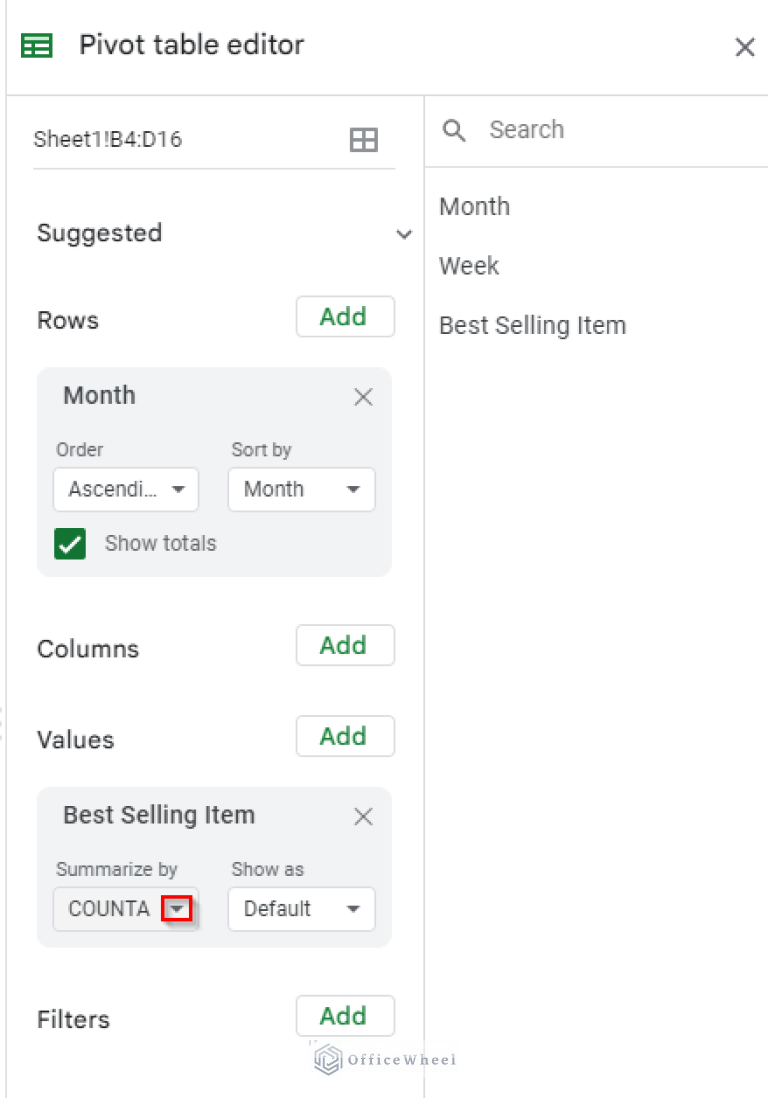This screenshot has width=768, height=1098.
Task: Open the Order dropdown showing Ascending
Action: pyautogui.click(x=125, y=489)
